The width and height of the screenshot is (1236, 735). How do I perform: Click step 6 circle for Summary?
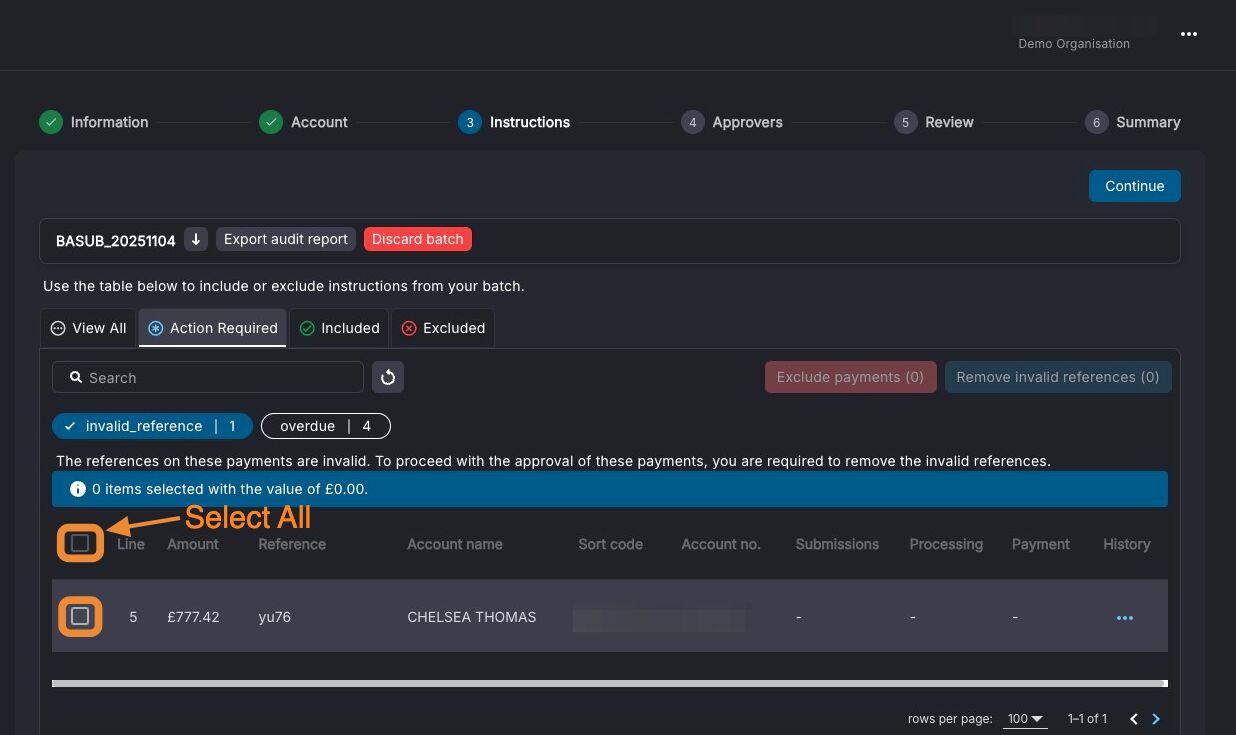tap(1096, 122)
